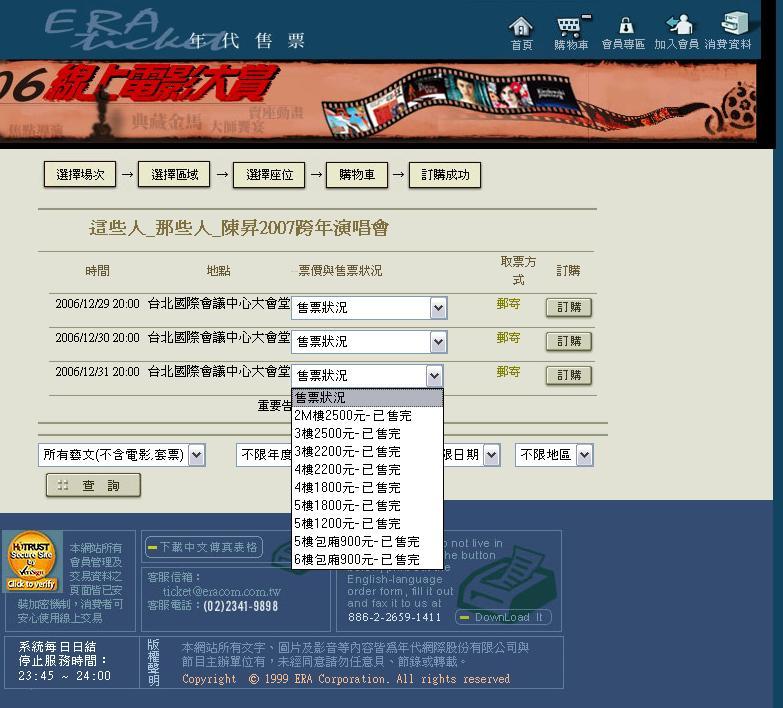Screen dimensions: 783x708
Task: Go to home page icon 首頁
Action: tap(521, 33)
